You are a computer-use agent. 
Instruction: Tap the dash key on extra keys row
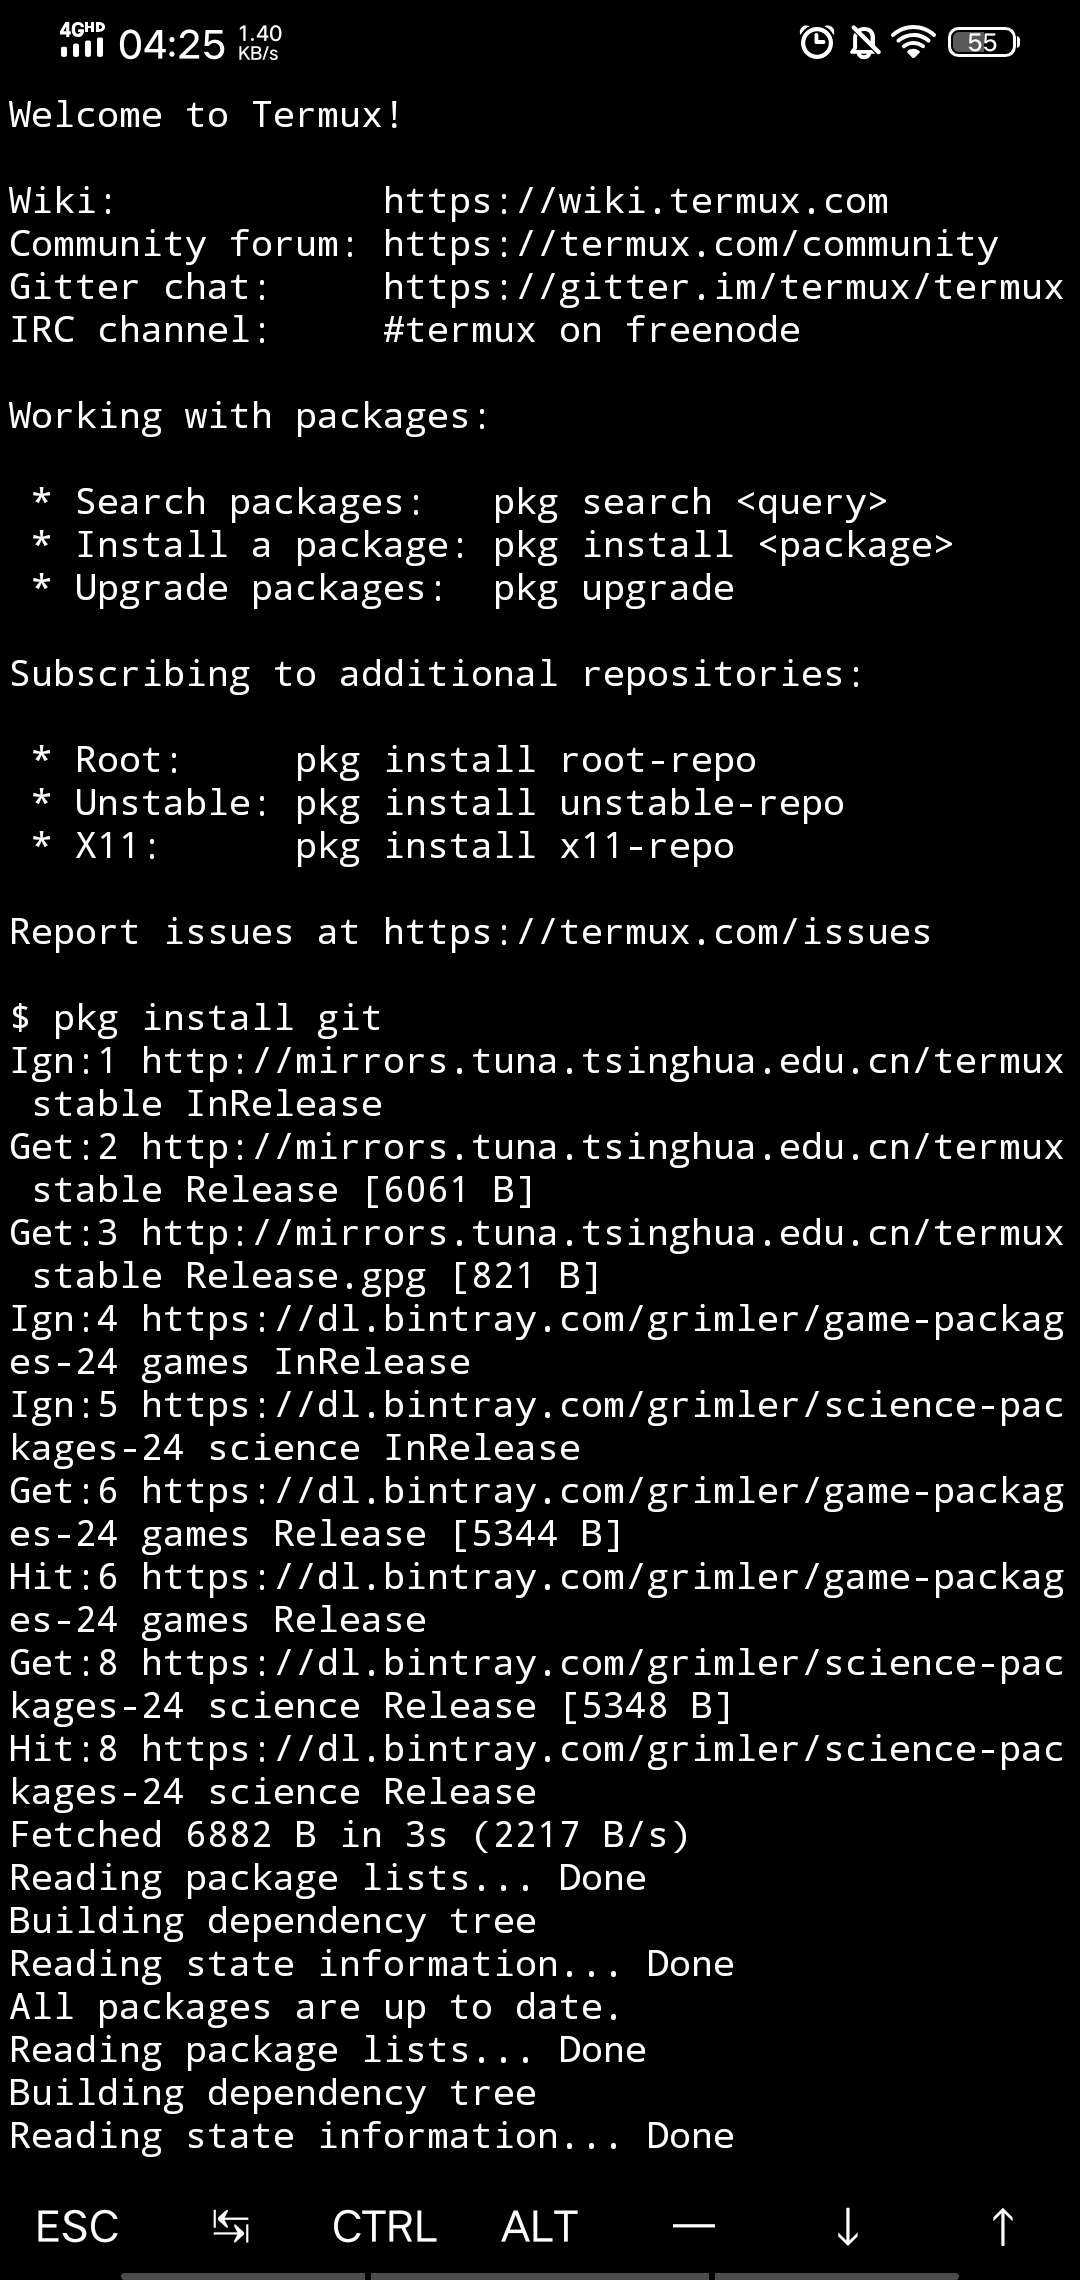[694, 2226]
